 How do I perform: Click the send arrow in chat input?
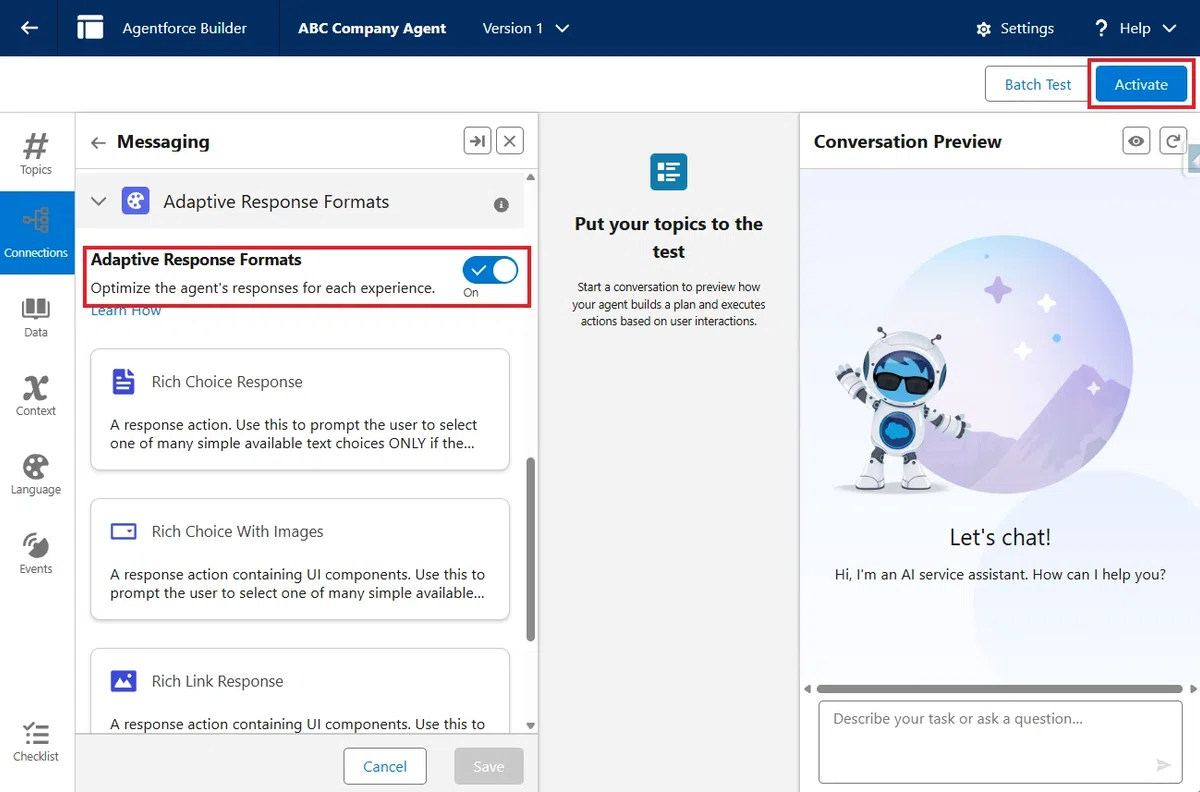point(1163,764)
